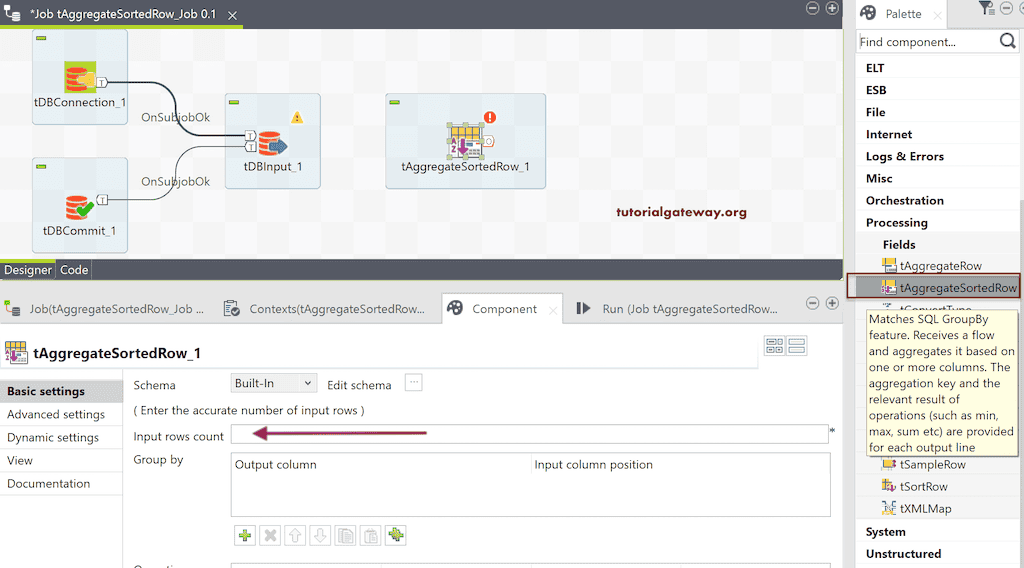Click the paste rows icon under Group by
1024x568 pixels.
coord(370,535)
